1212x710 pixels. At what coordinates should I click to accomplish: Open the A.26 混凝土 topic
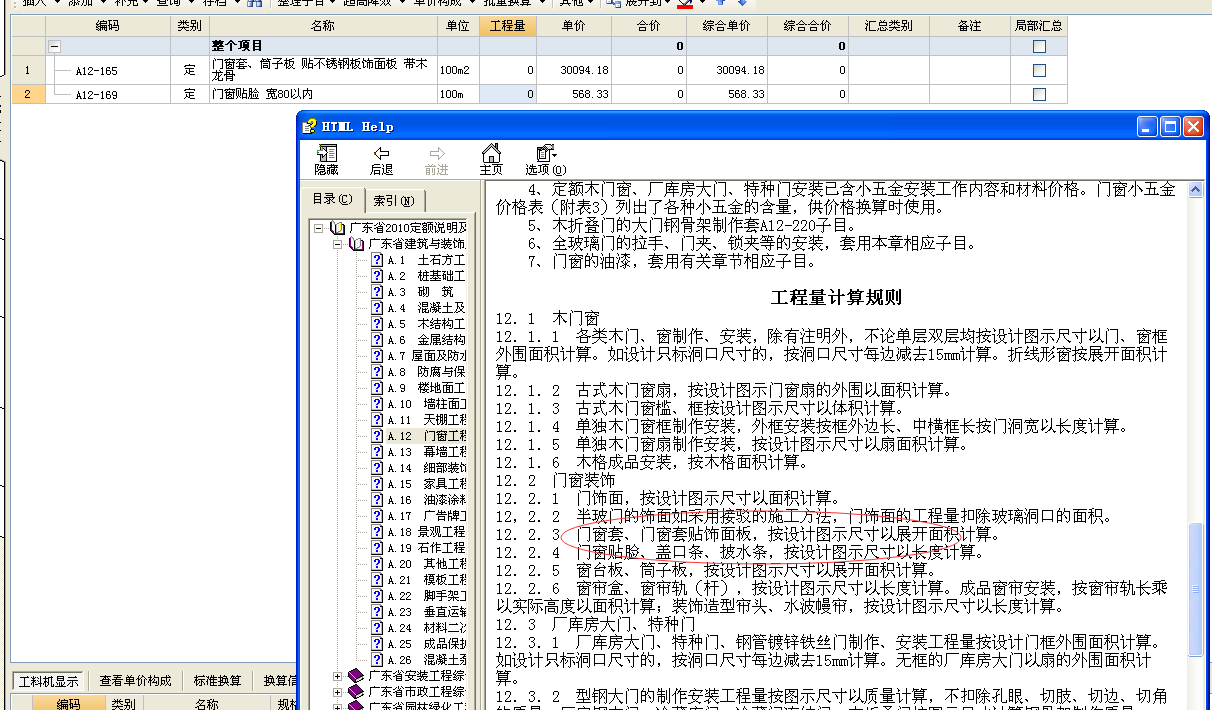[x=425, y=660]
